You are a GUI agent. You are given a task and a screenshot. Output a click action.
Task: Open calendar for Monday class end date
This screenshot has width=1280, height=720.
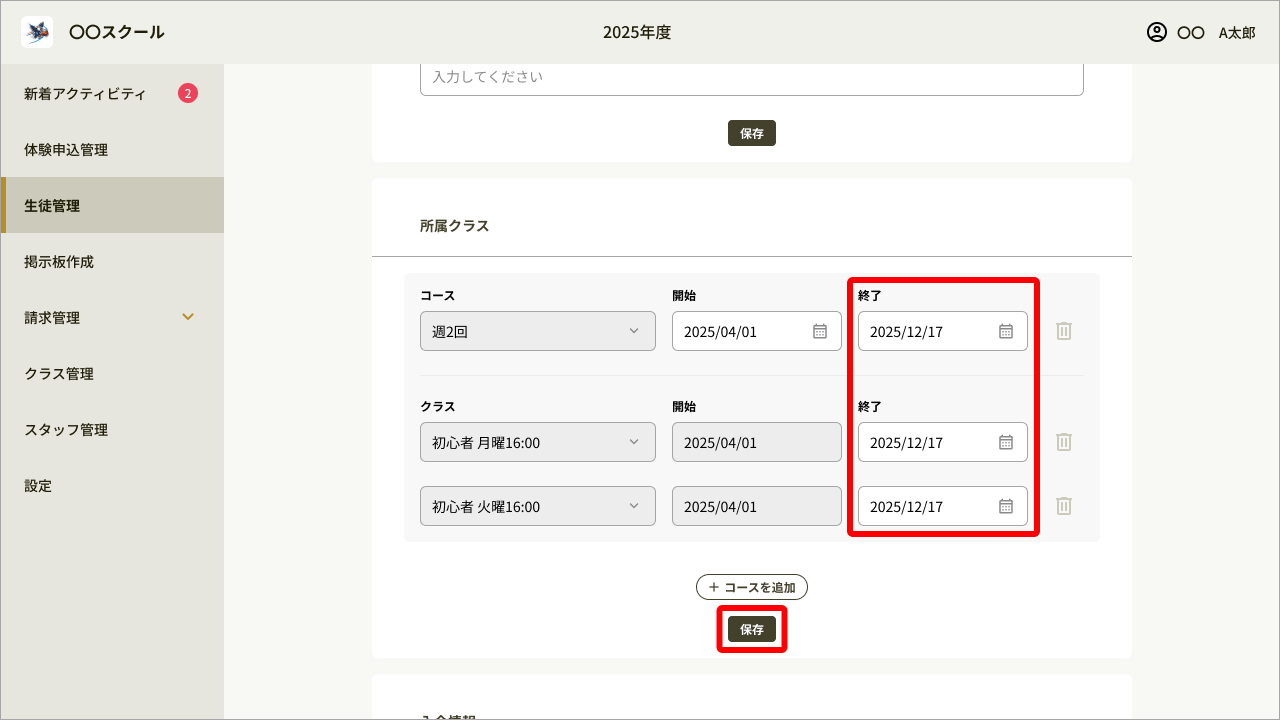pos(1006,442)
